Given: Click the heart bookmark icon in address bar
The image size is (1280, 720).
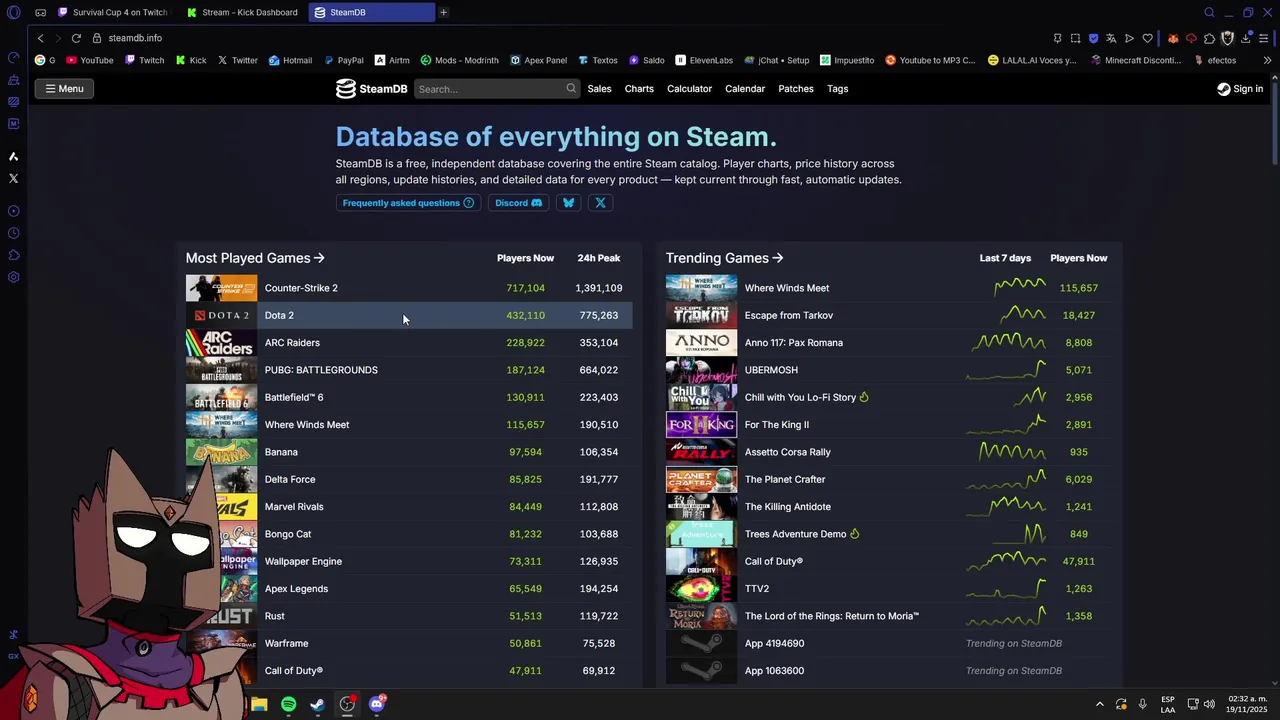Looking at the screenshot, I should [1148, 38].
